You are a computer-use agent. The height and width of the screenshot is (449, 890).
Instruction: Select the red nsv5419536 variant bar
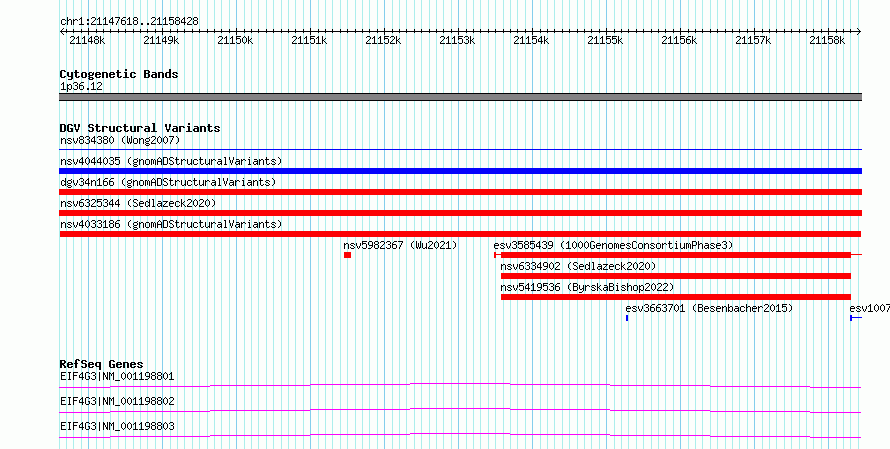(675, 297)
